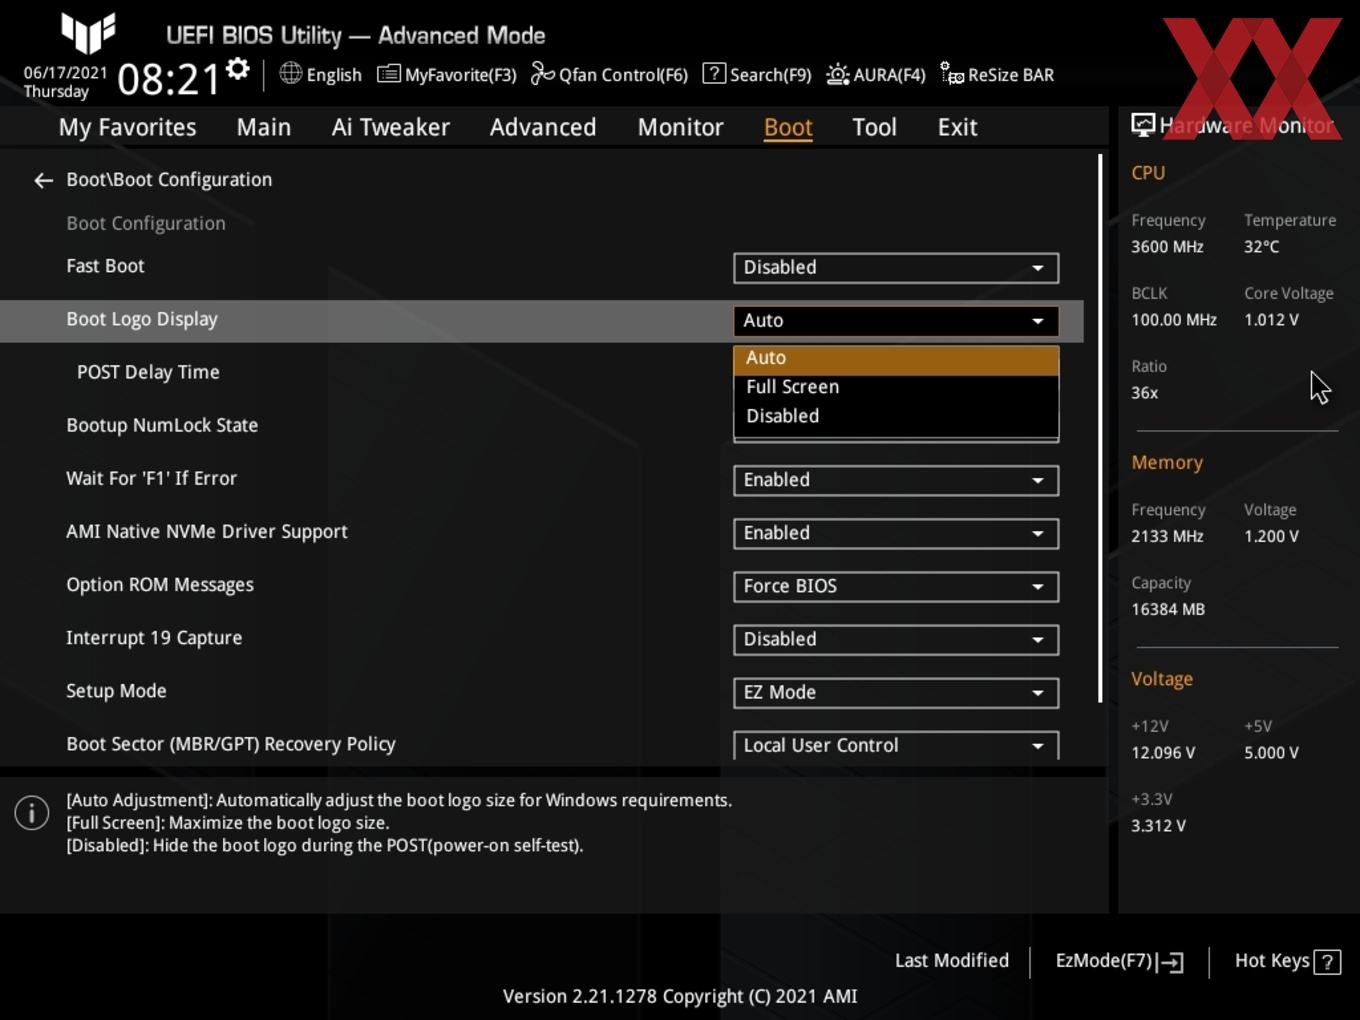Switch to the Main tab
The width and height of the screenshot is (1360, 1020).
264,127
